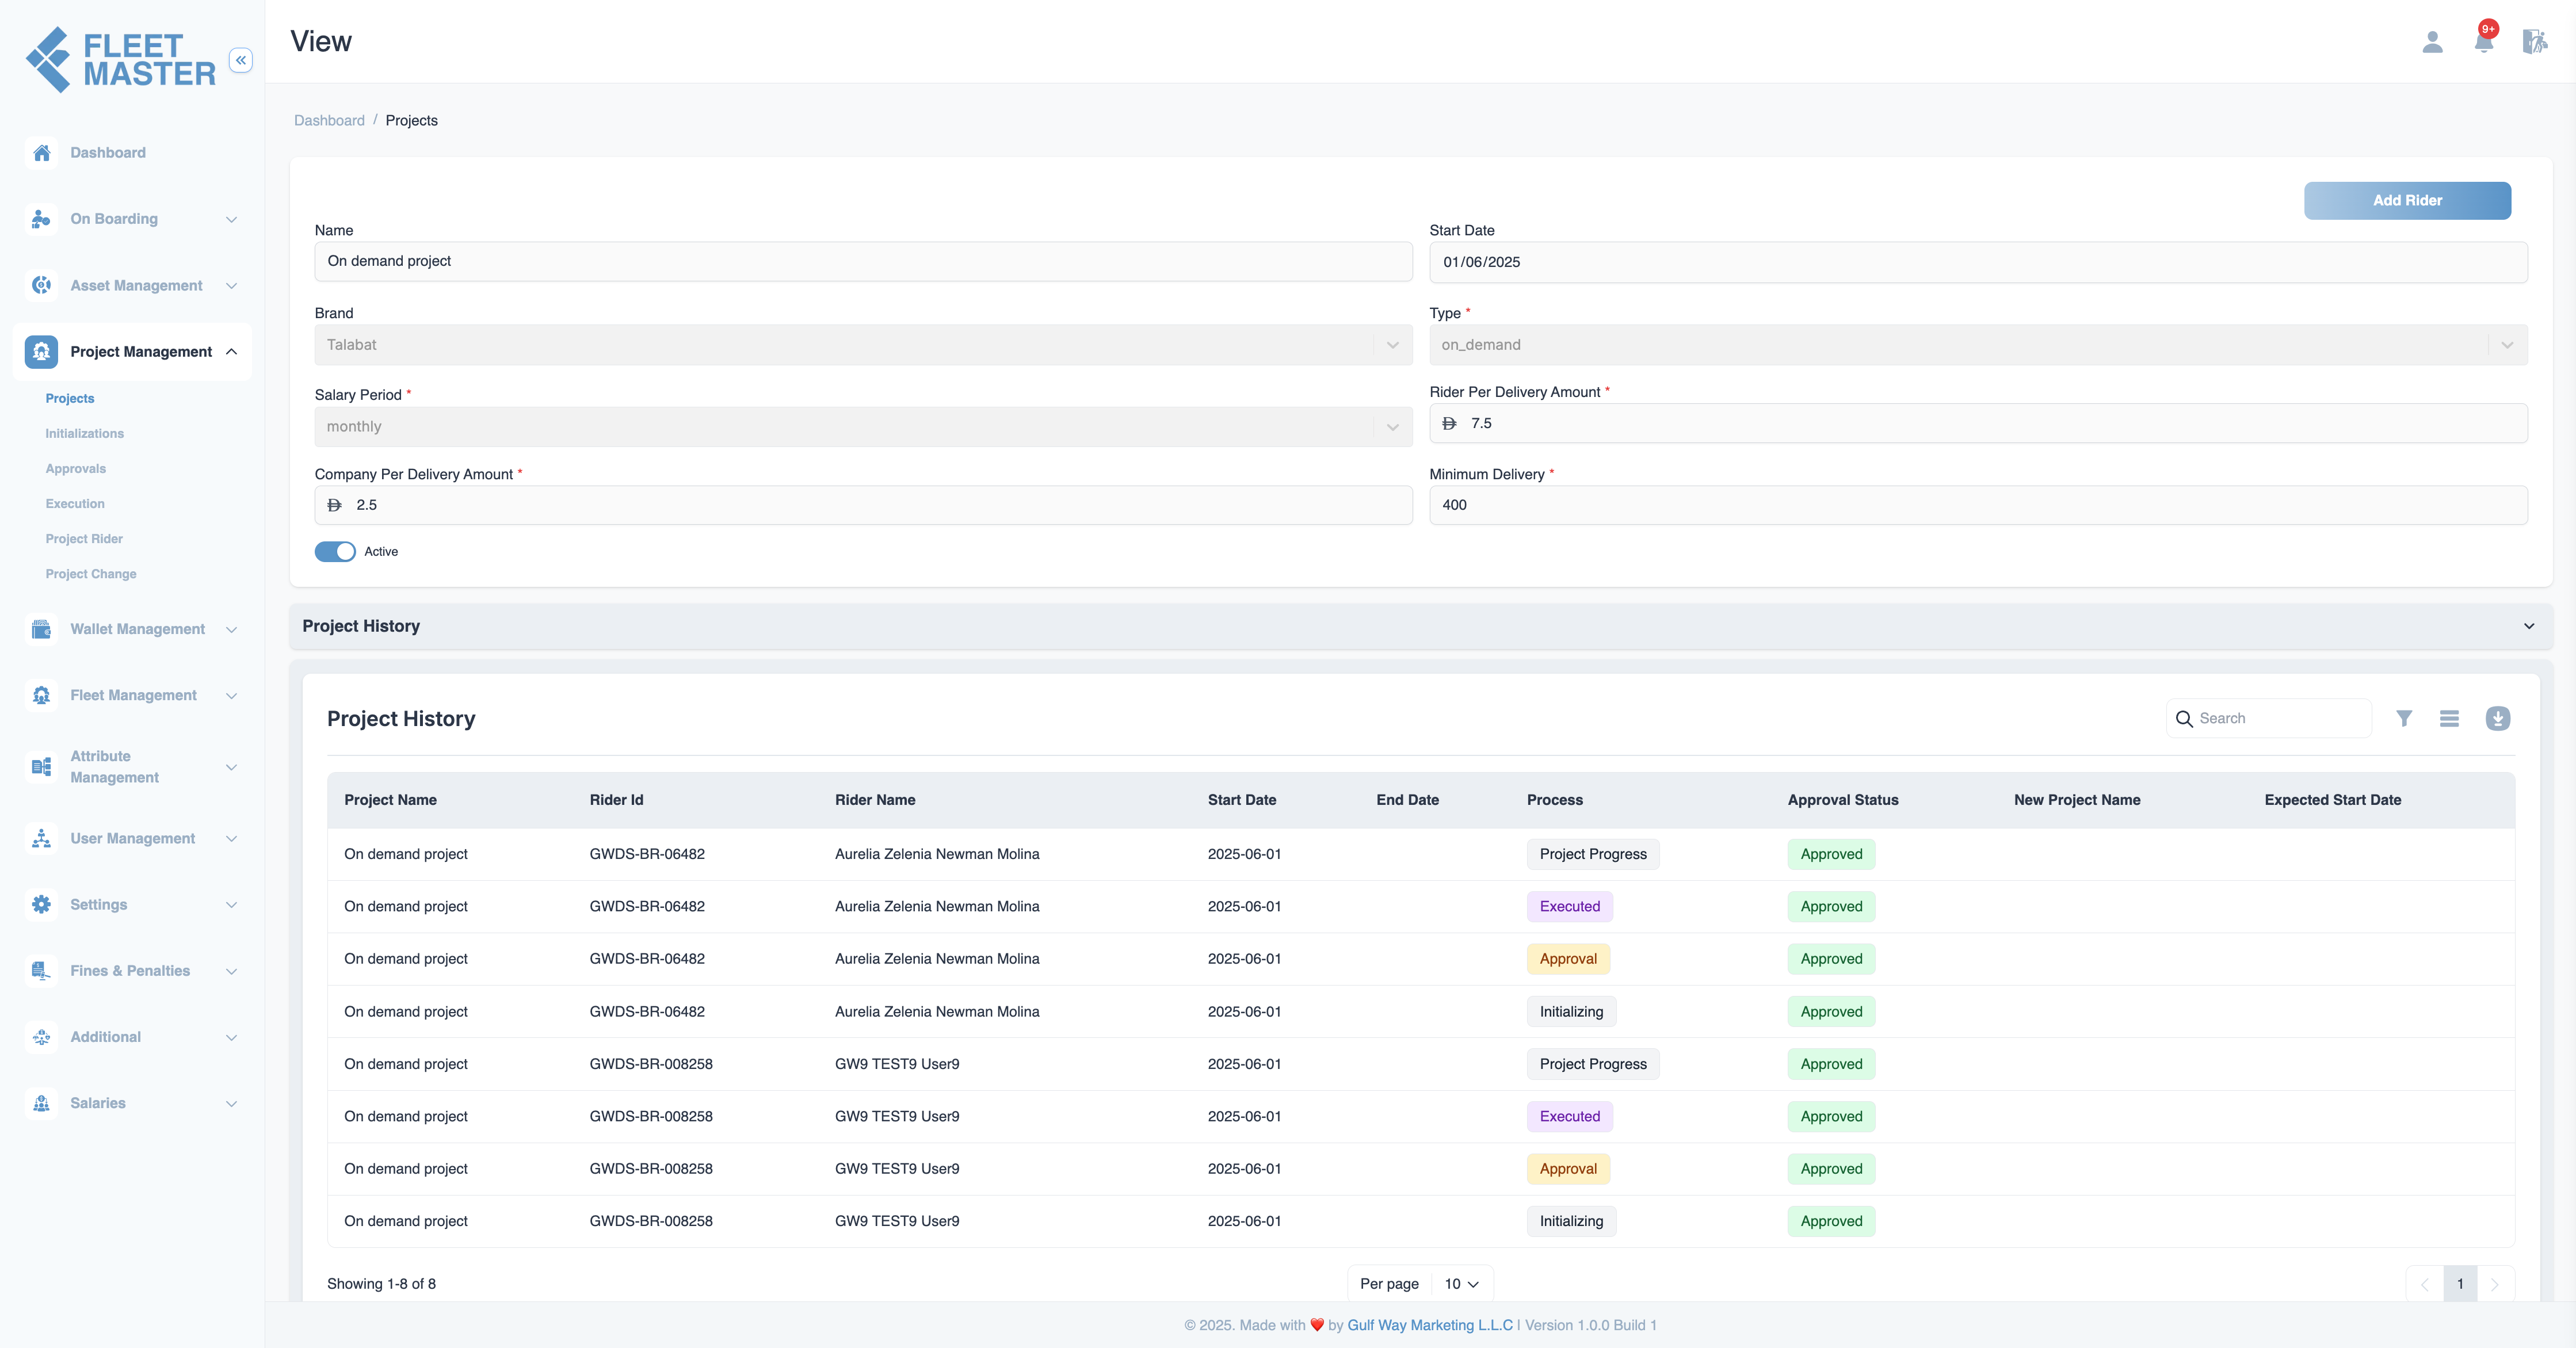Click the Add Rider button
This screenshot has height=1348, width=2576.
(2407, 200)
